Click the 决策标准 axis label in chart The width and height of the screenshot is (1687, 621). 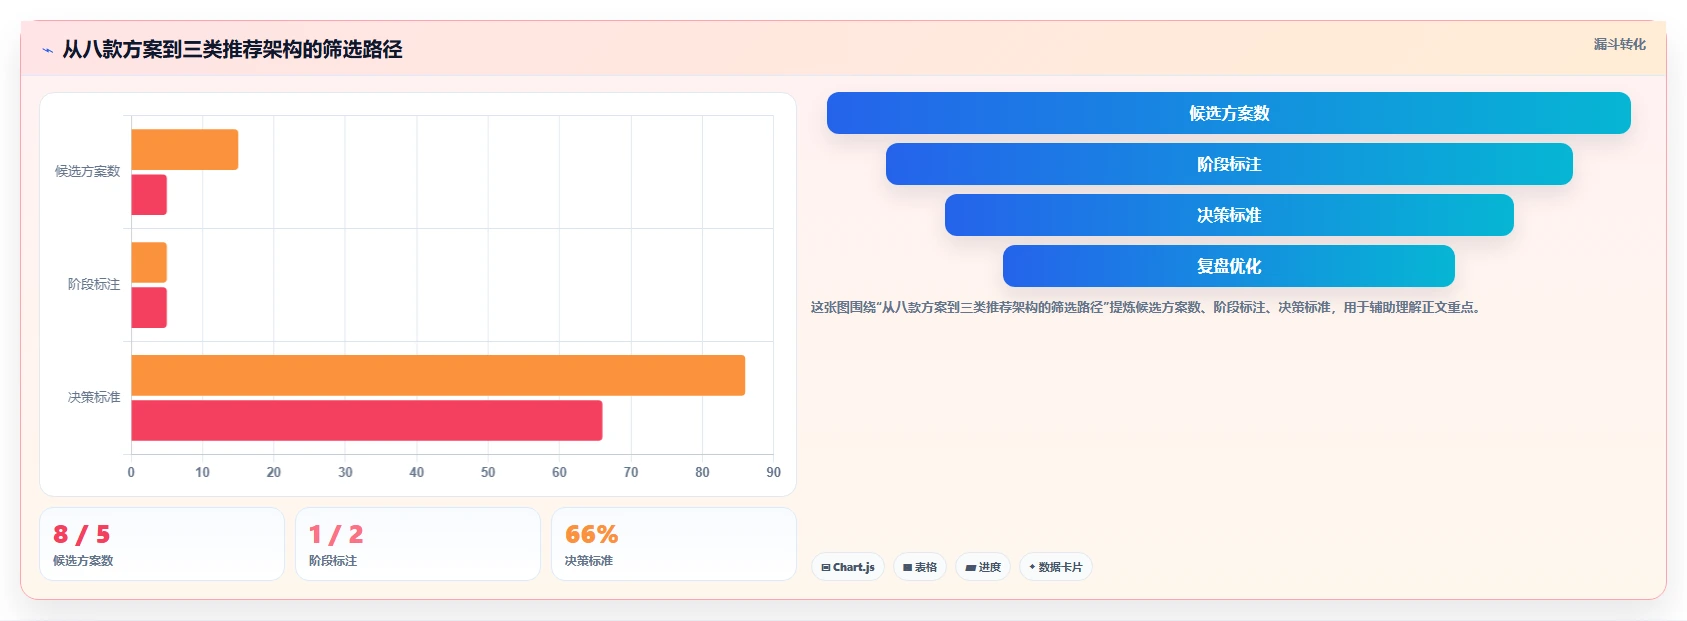(x=94, y=398)
